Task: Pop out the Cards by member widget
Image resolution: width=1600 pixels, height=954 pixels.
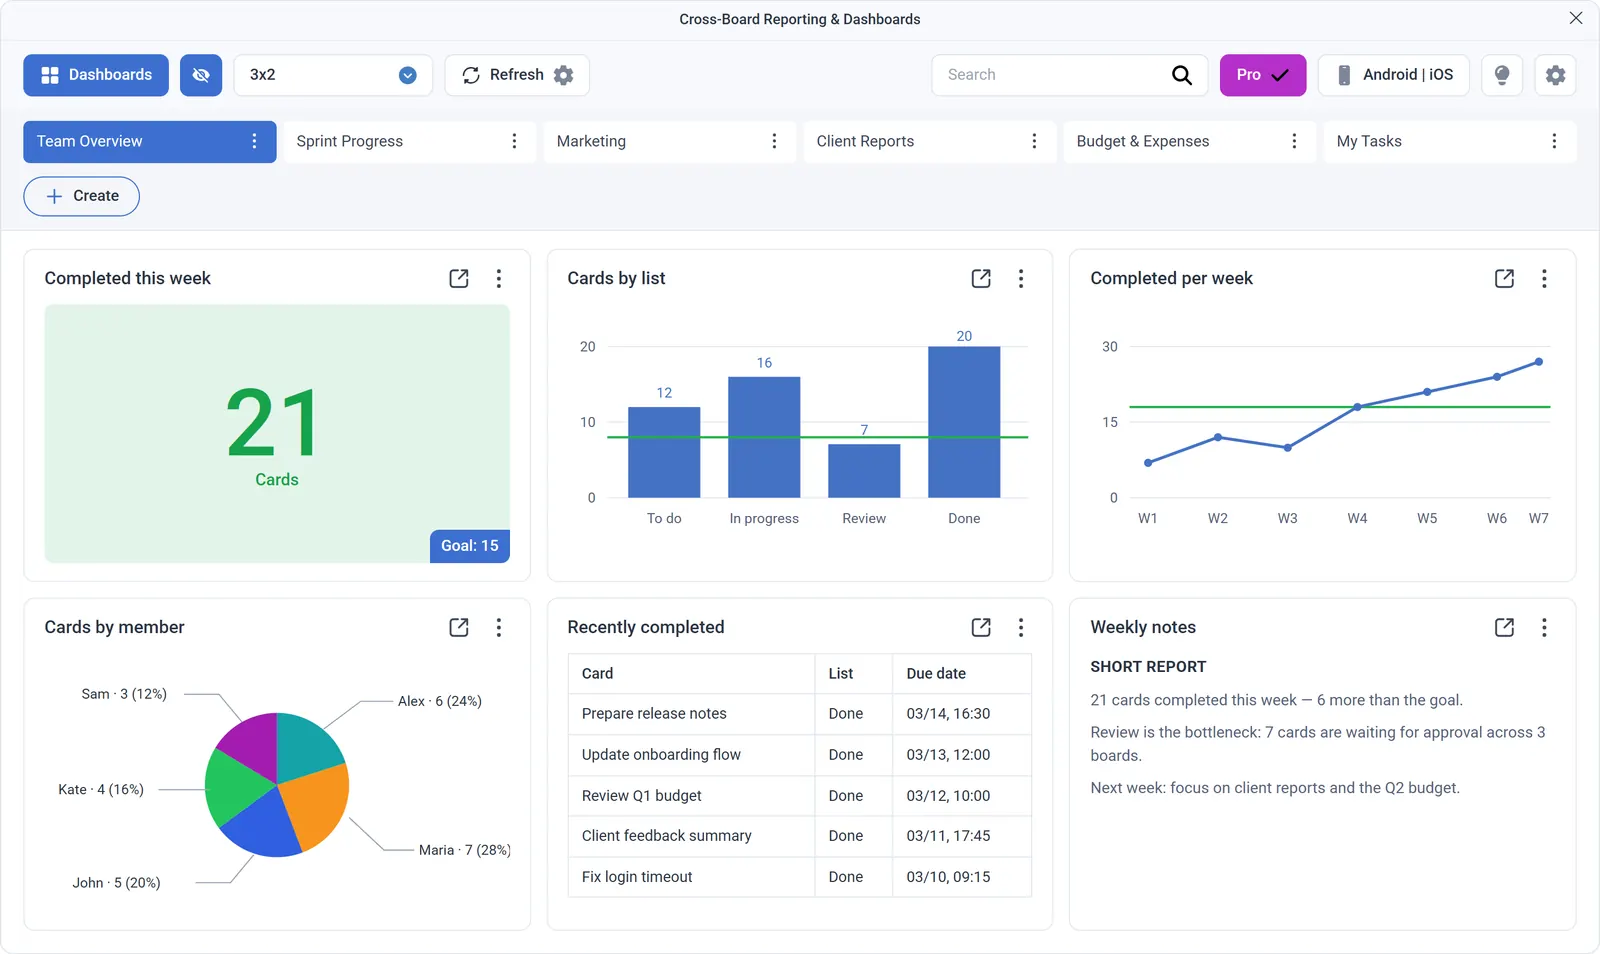Action: tap(459, 627)
